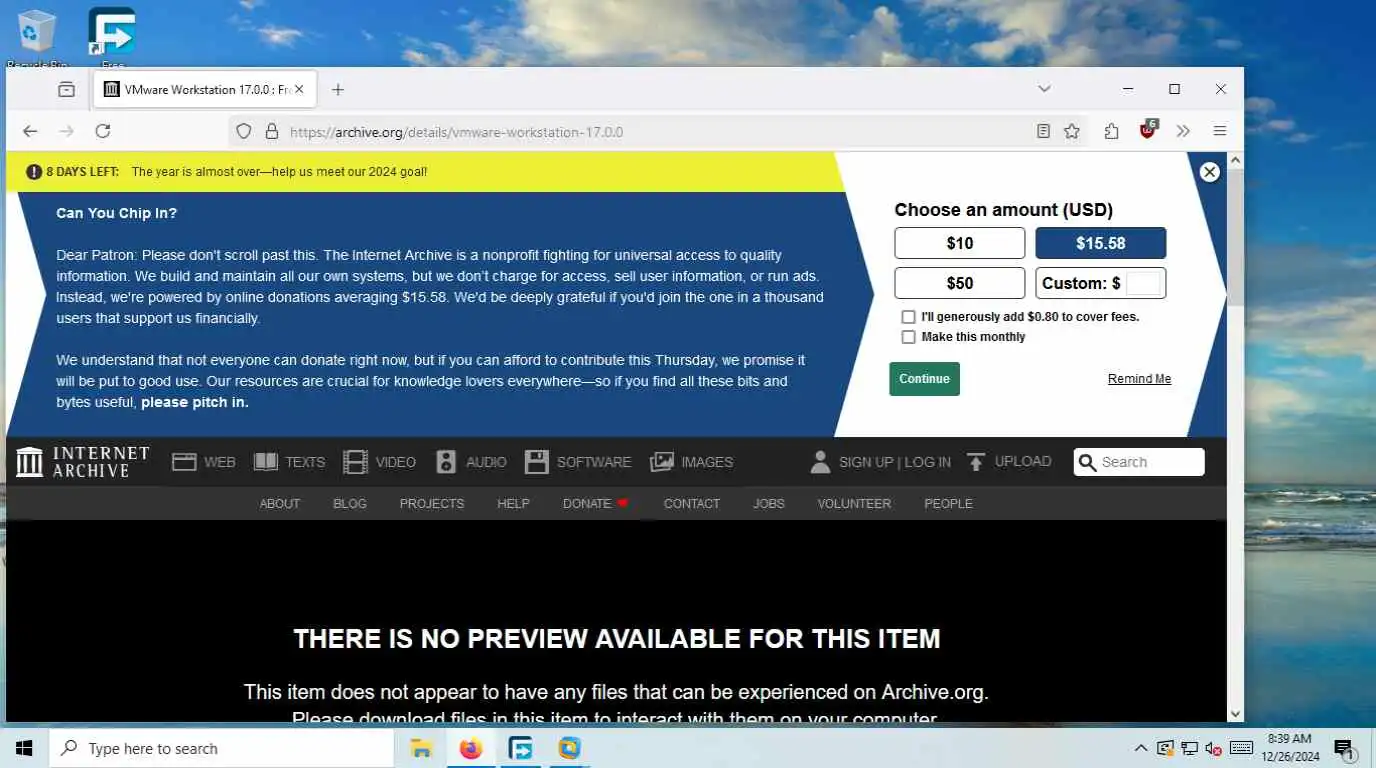
Task: Show hidden system tray icons
Action: [x=1140, y=748]
